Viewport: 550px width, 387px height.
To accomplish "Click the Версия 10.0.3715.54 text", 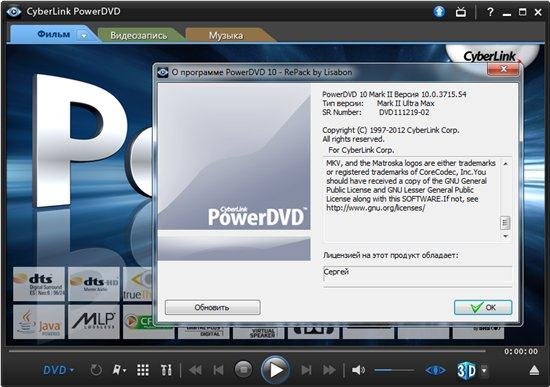I will [x=430, y=94].
